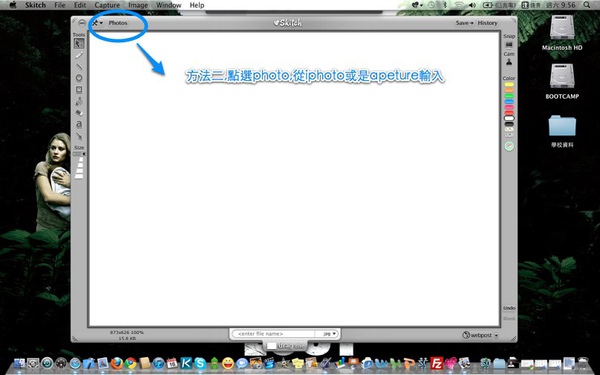Click the Snap screen capture icon
This screenshot has width=600, height=375.
(x=509, y=45)
